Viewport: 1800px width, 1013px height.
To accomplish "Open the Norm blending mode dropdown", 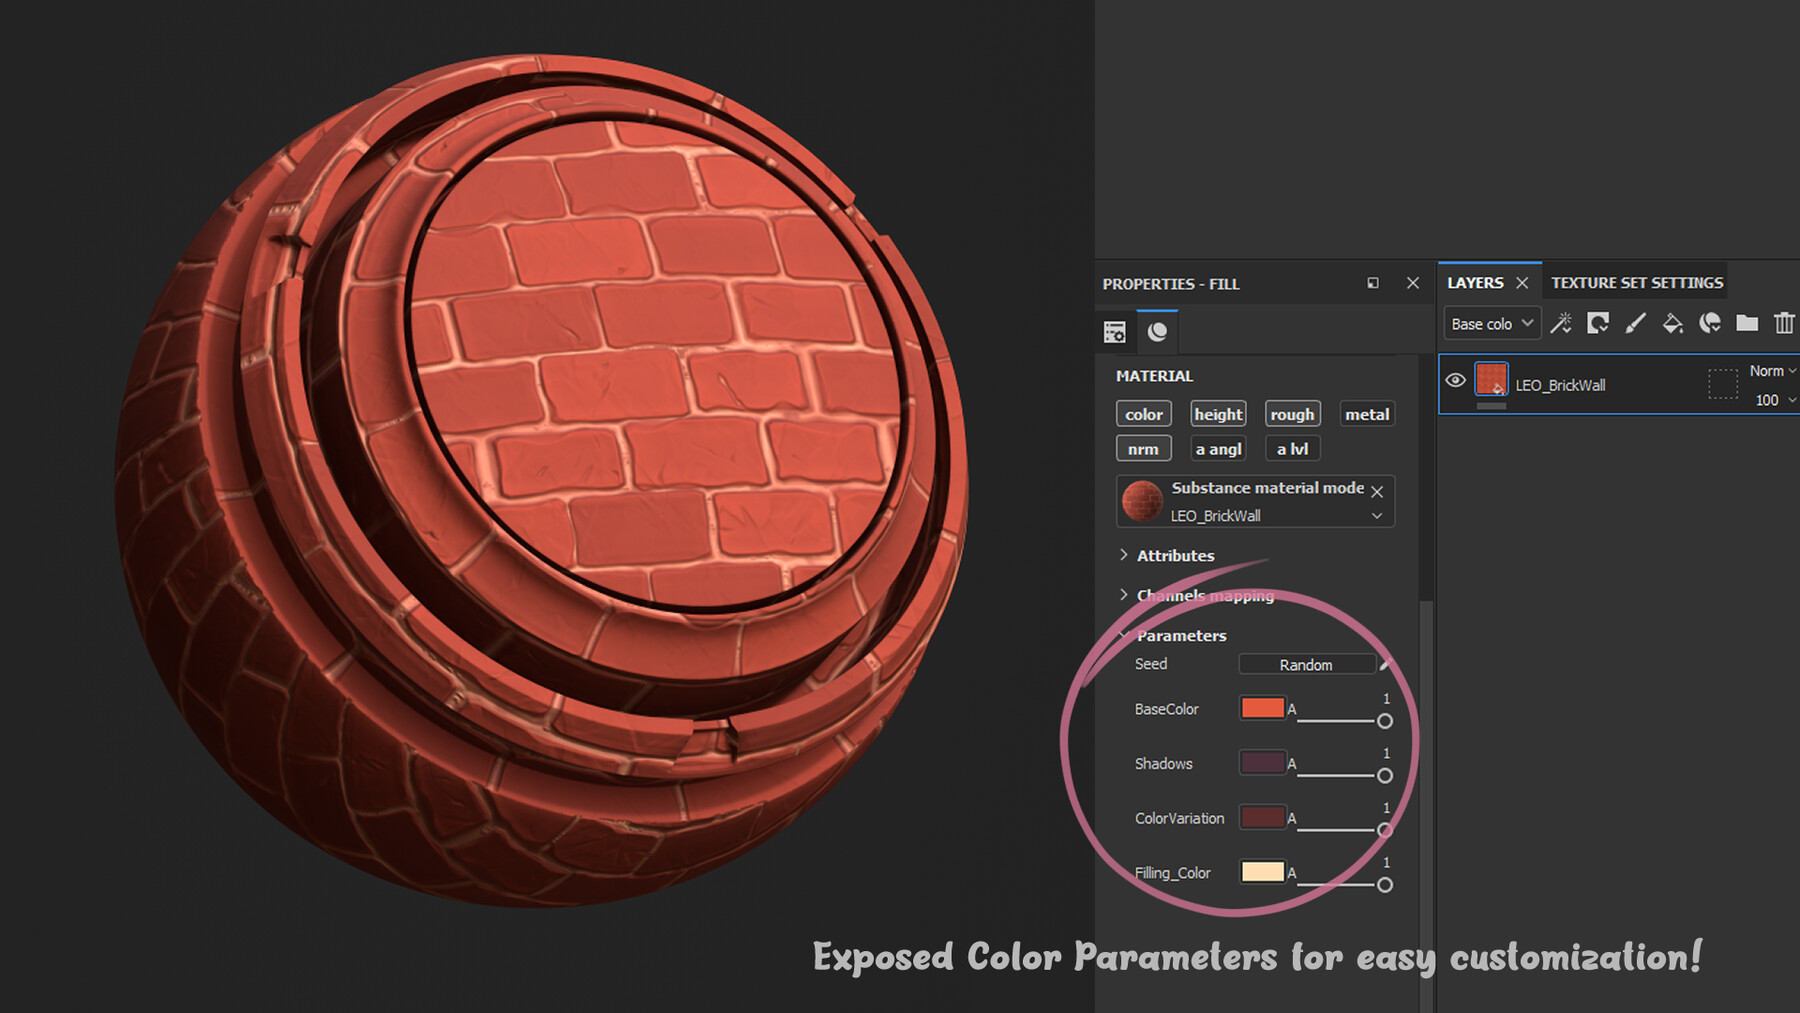I will 1768,370.
